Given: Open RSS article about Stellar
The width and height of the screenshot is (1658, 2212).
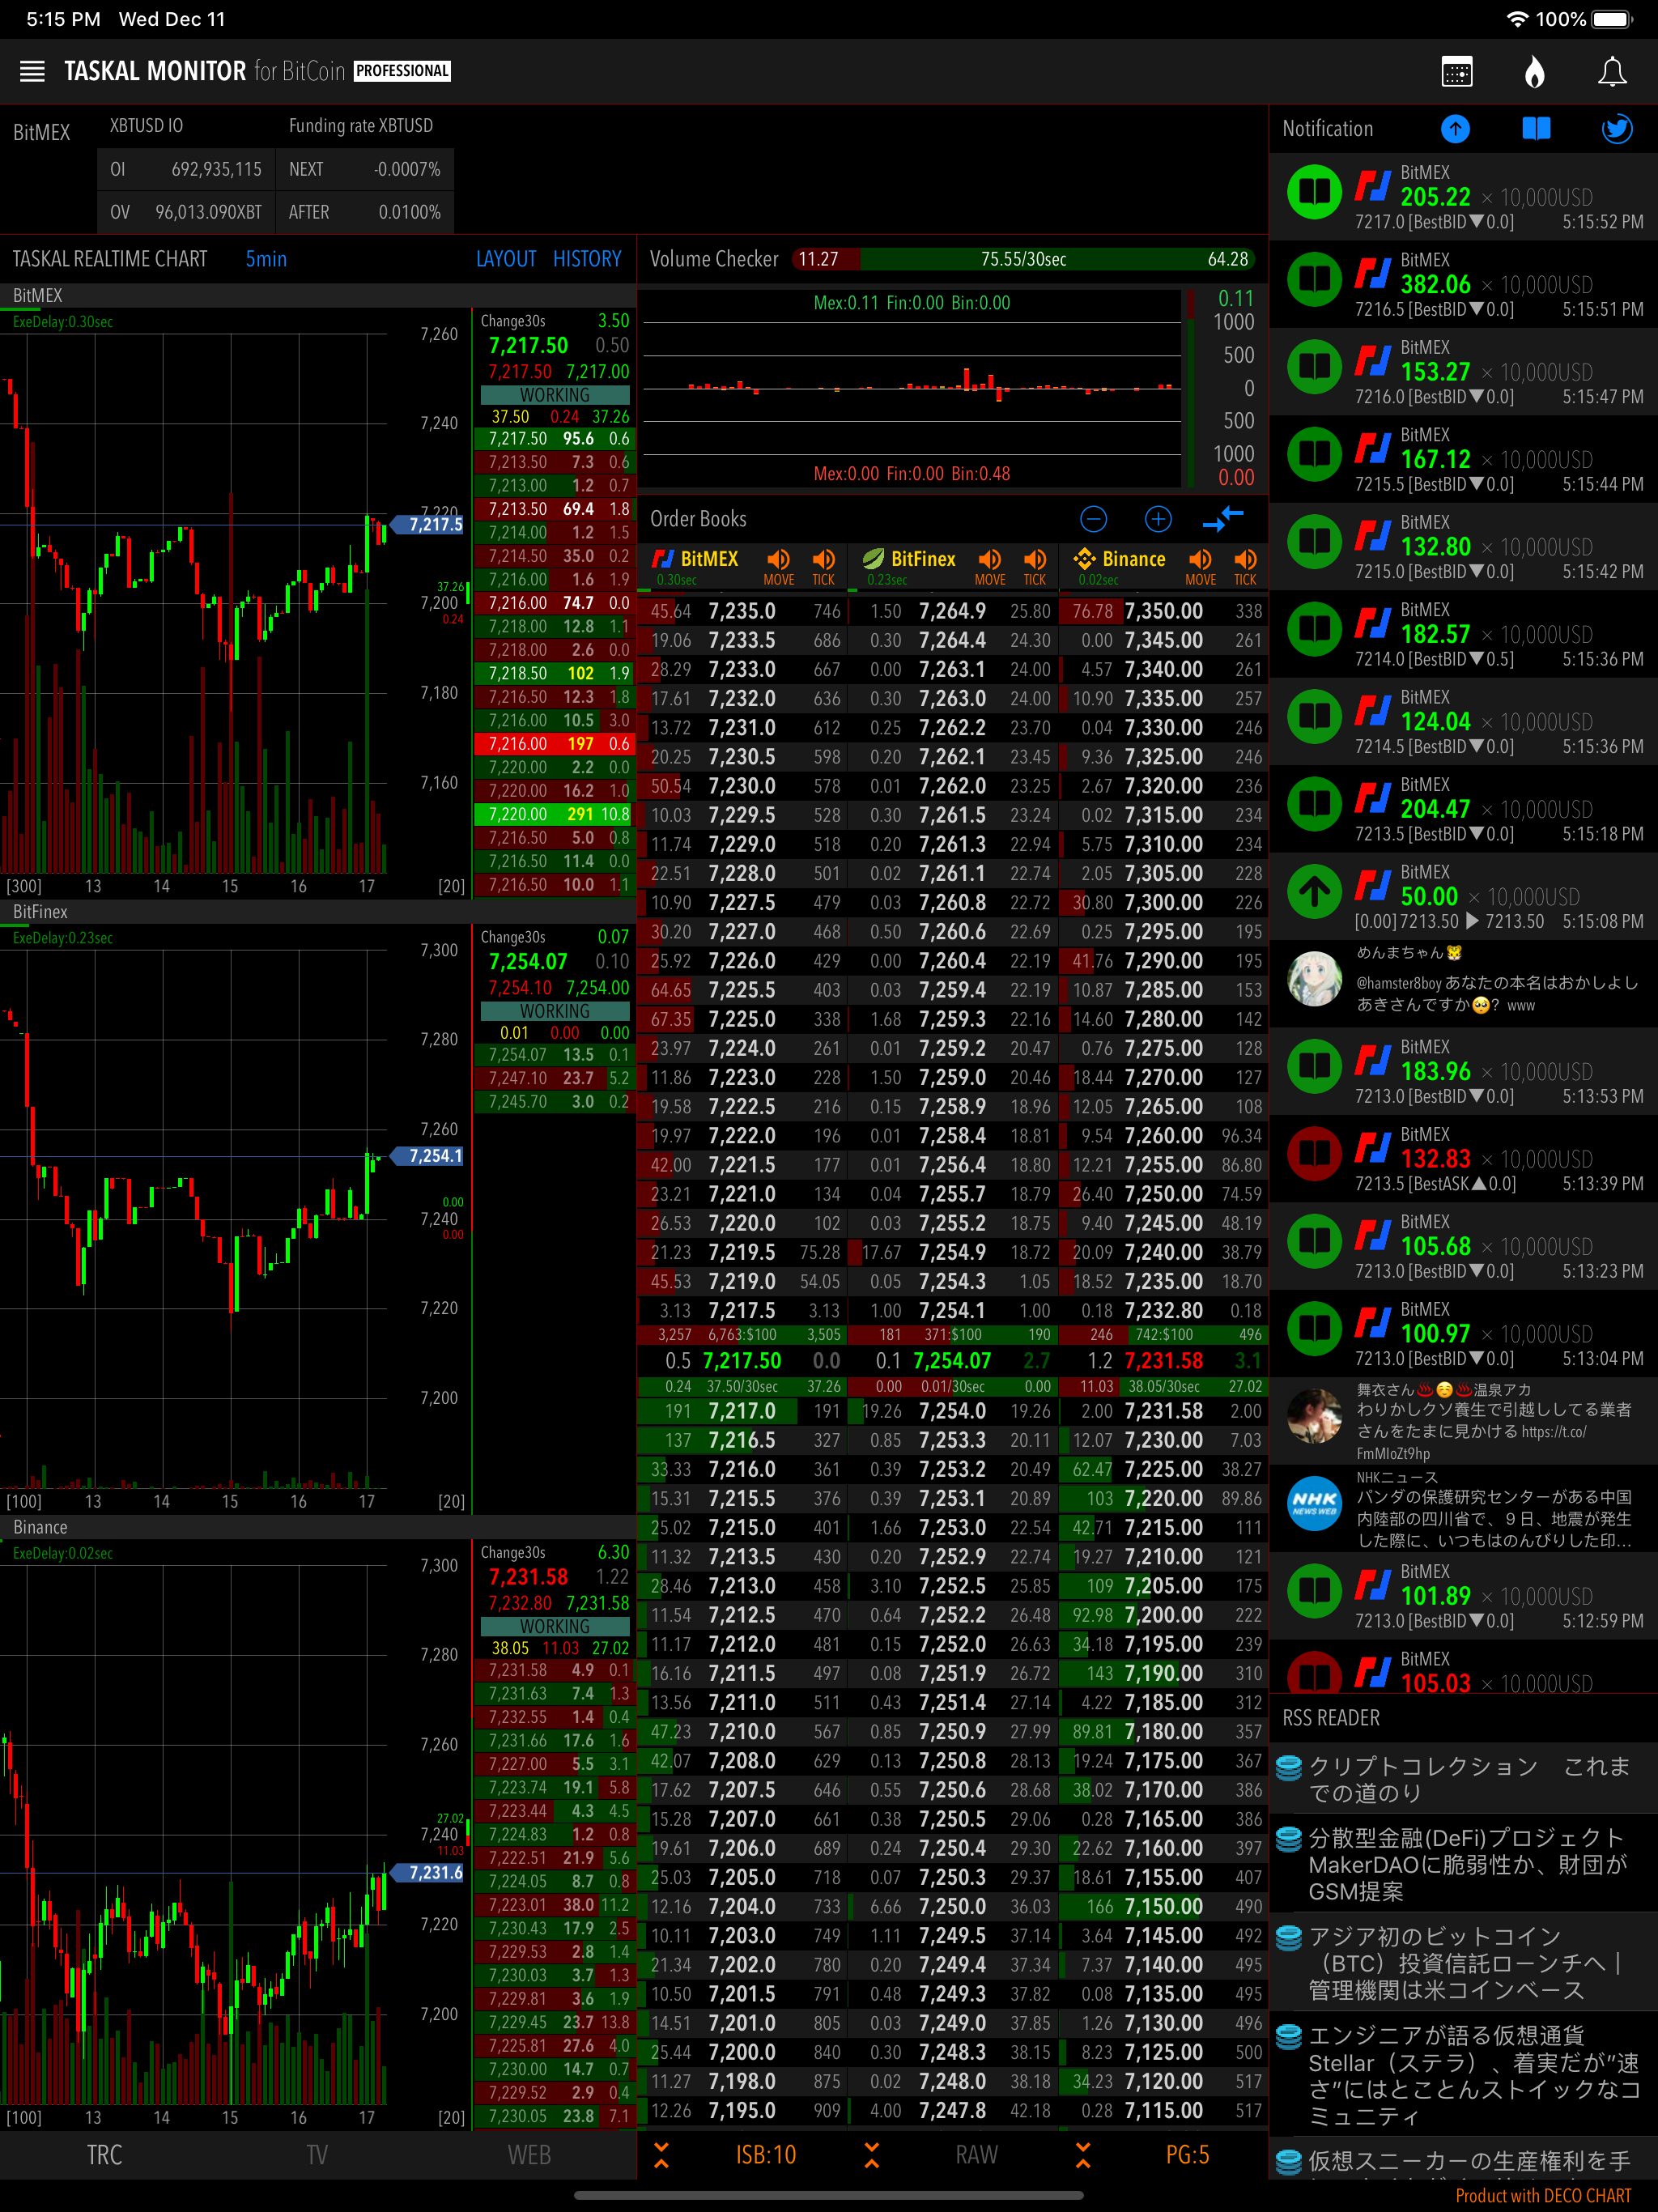Looking at the screenshot, I should [1464, 2075].
